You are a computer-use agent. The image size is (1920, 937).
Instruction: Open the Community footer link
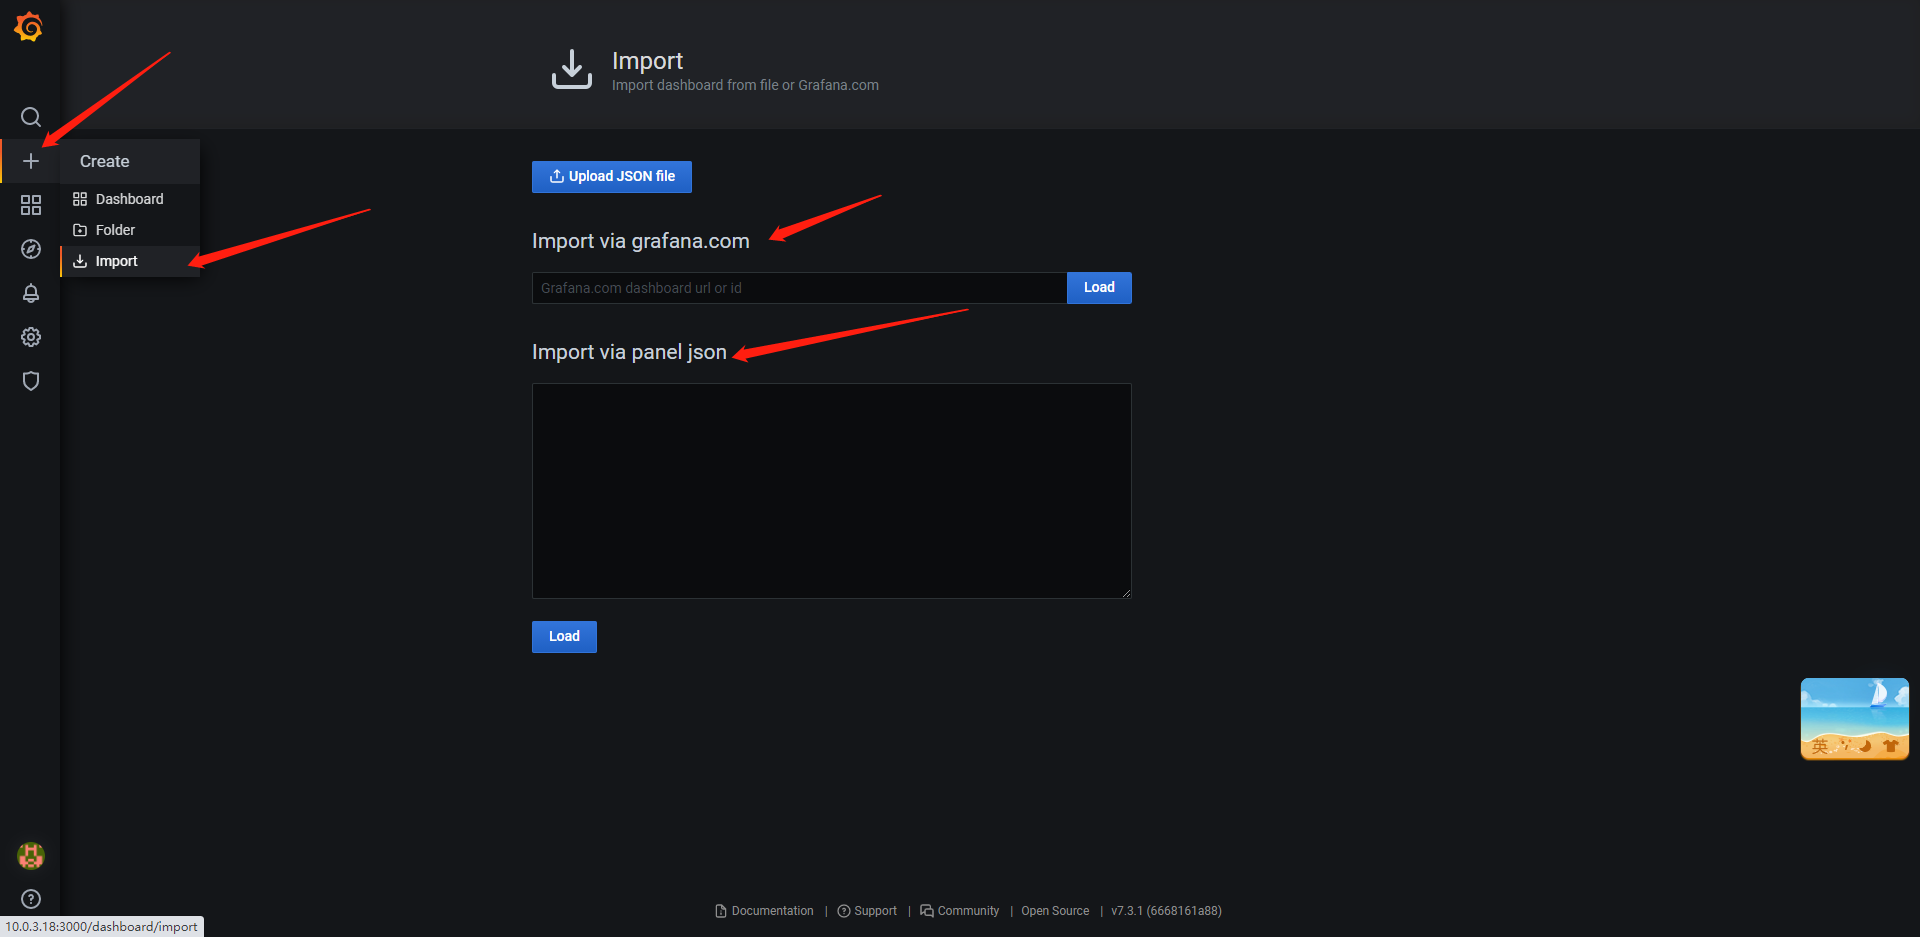967,911
